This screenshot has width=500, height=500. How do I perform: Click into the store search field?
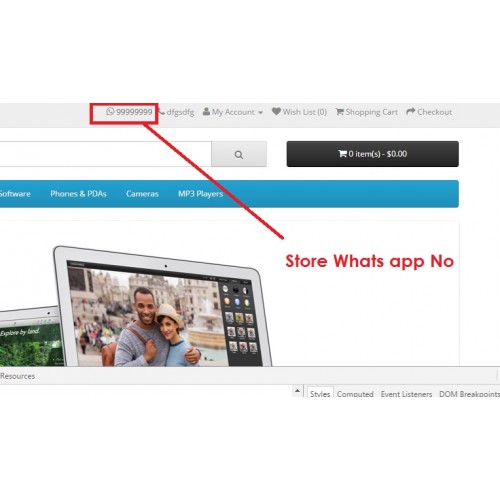pos(106,154)
